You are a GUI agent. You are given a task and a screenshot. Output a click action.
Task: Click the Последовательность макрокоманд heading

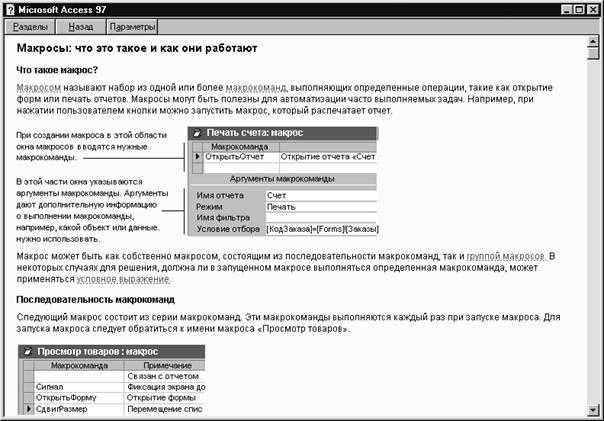96,300
